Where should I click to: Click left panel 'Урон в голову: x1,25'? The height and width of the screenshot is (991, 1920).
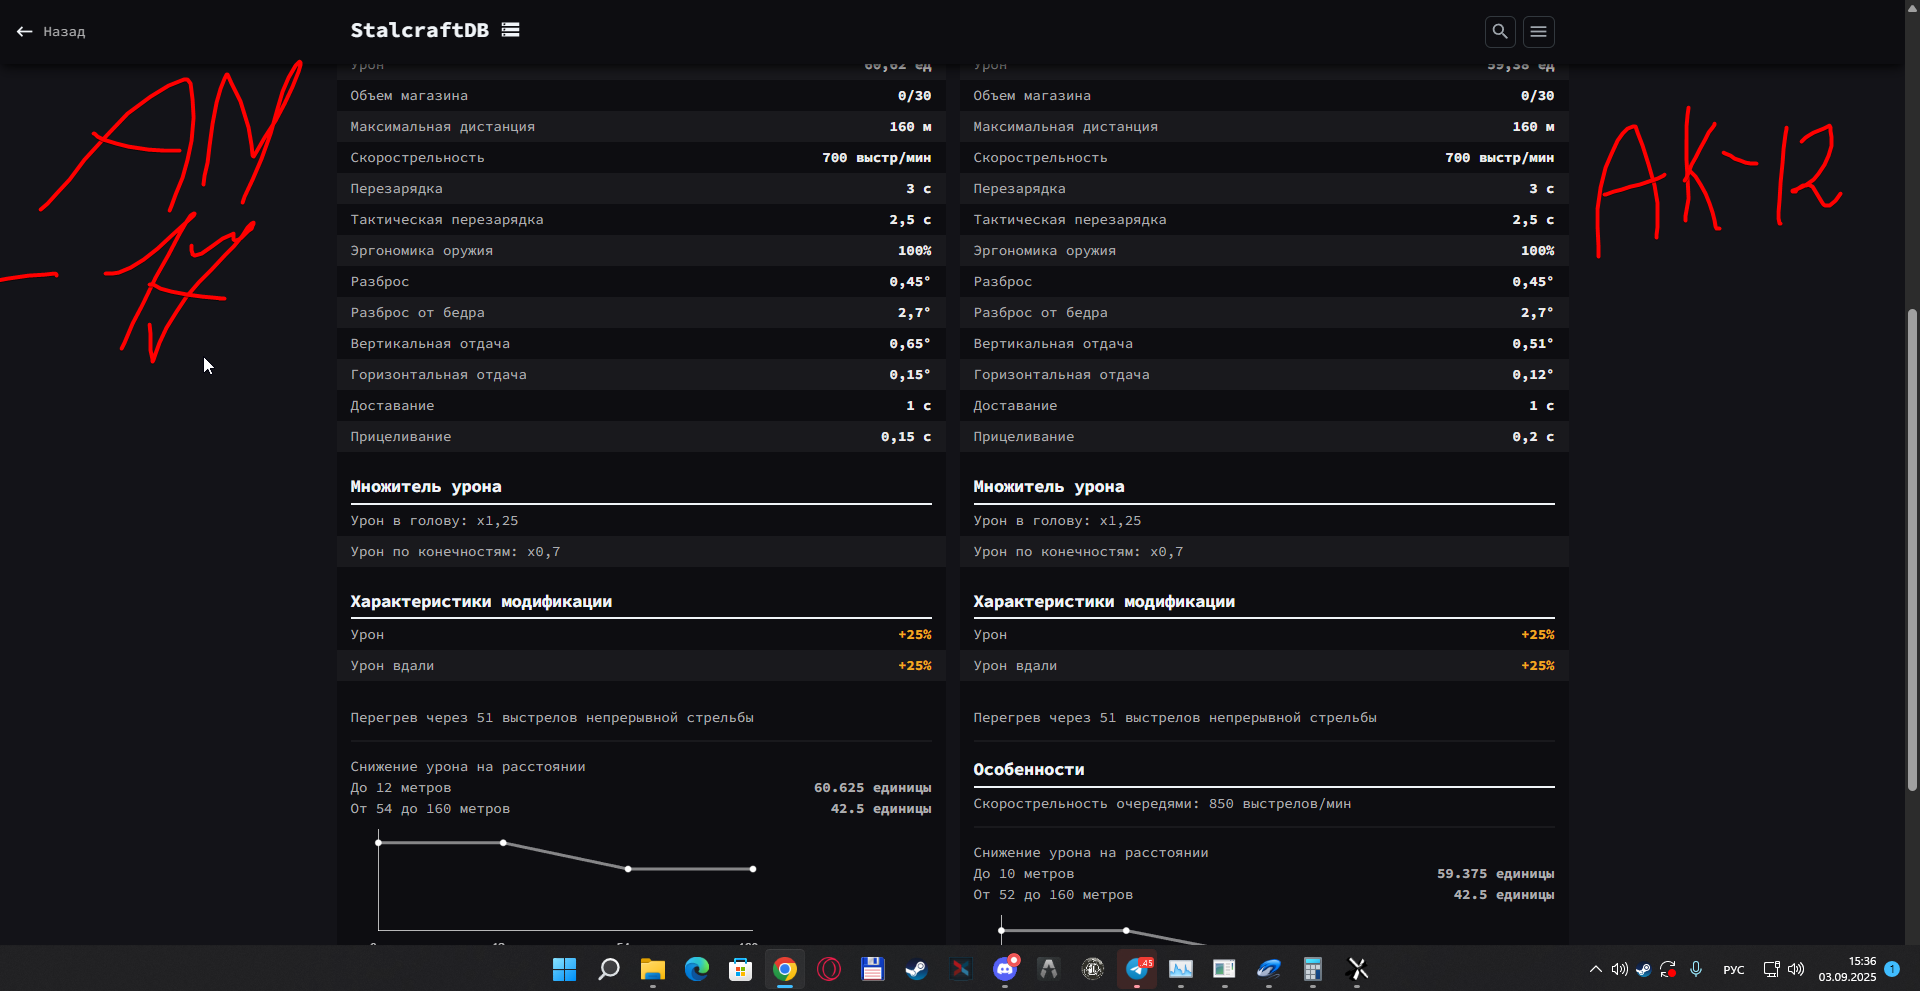434,521
